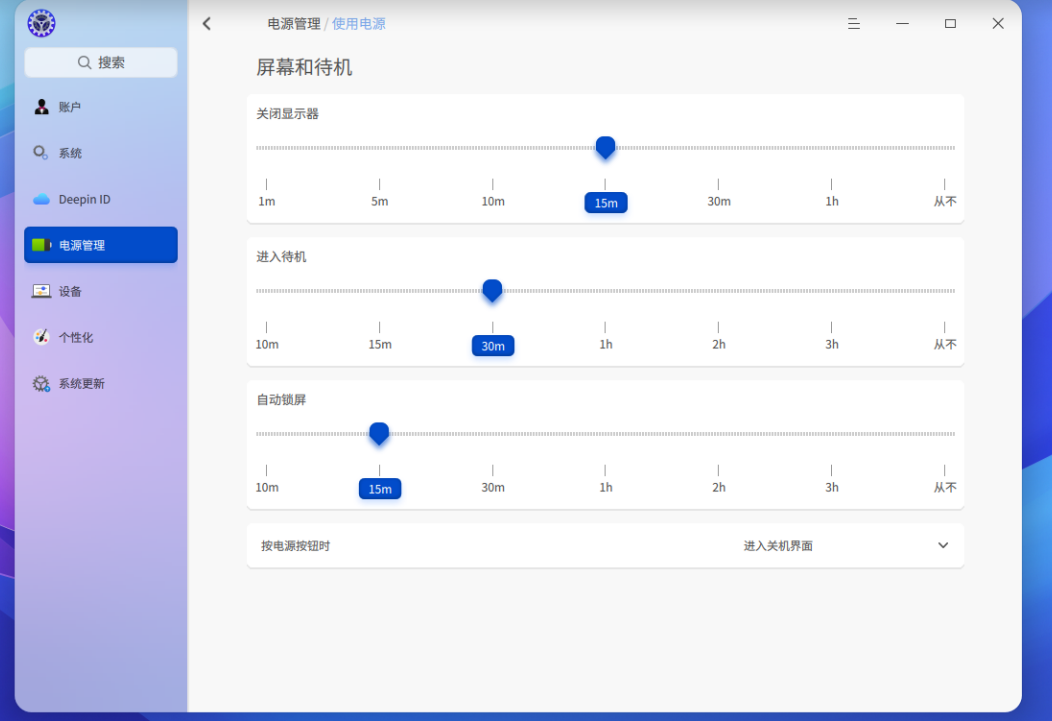
Task: Open 个性化 sidebar entry
Action: pyautogui.click(x=101, y=337)
